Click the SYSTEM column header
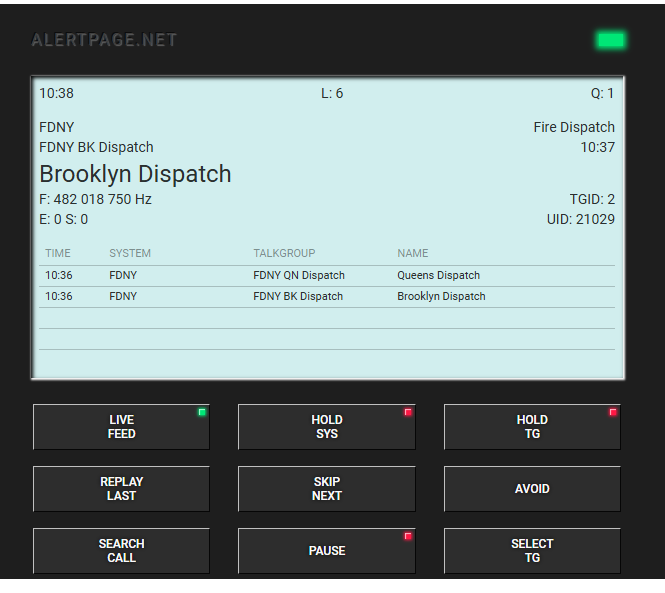This screenshot has height=593, width=665. (130, 253)
